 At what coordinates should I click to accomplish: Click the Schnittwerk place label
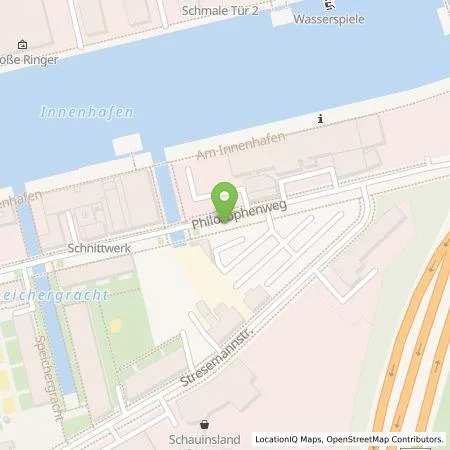[99, 248]
